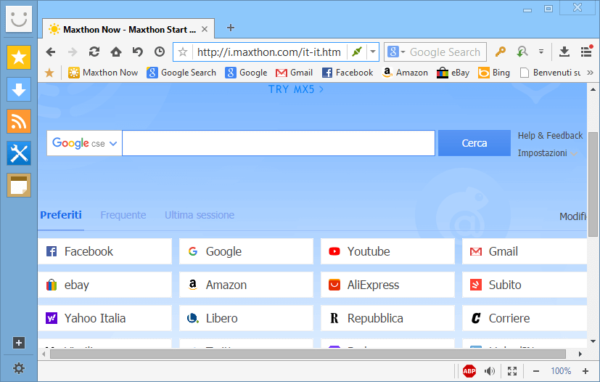Open the Downloads sidebar panel
This screenshot has width=600, height=382.
[18, 90]
